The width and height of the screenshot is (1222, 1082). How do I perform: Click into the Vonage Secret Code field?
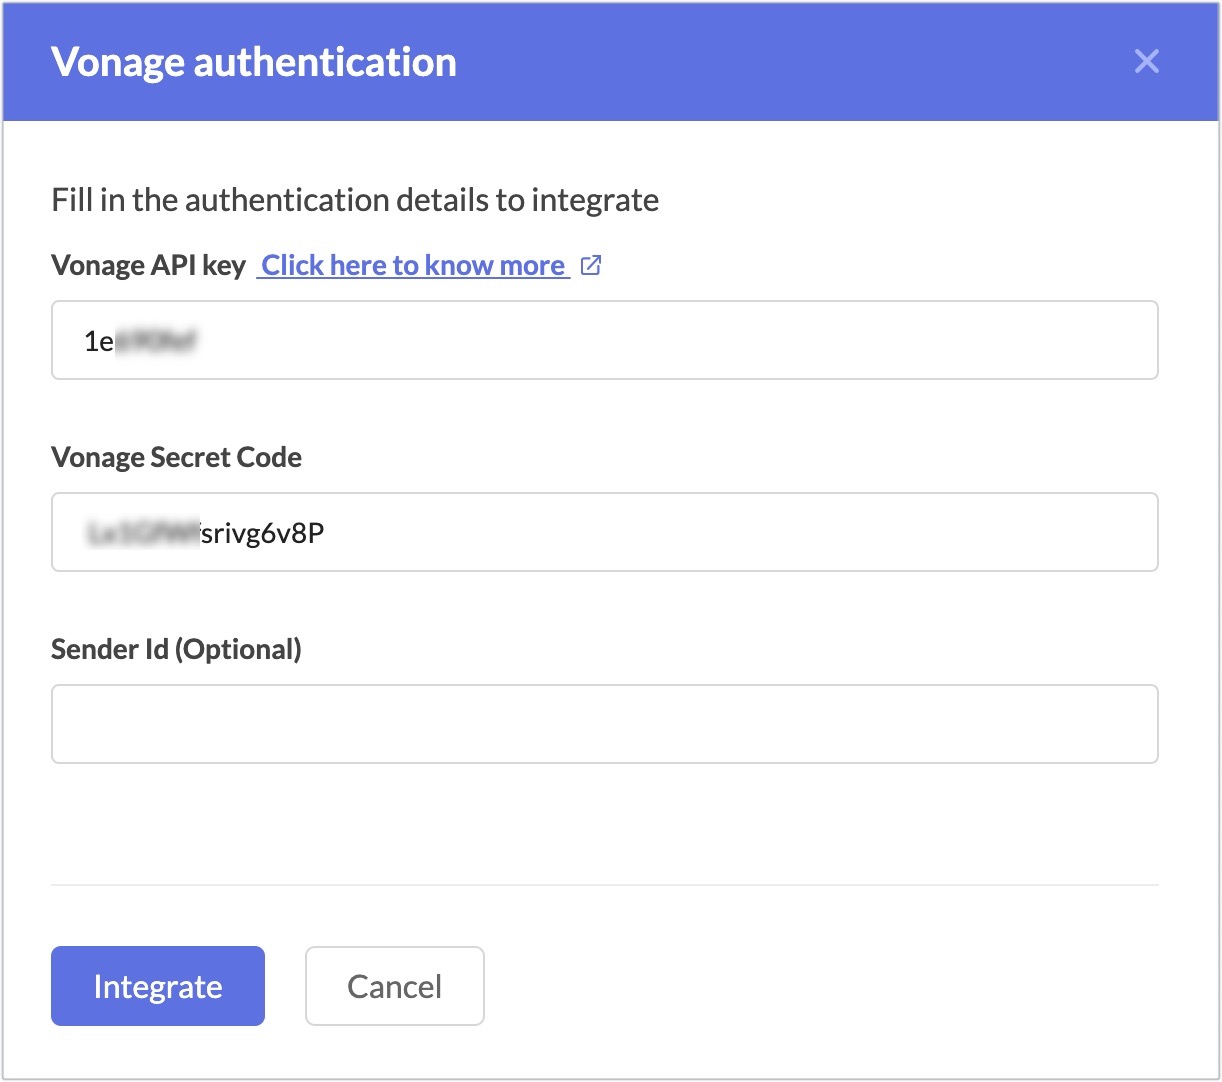click(604, 532)
